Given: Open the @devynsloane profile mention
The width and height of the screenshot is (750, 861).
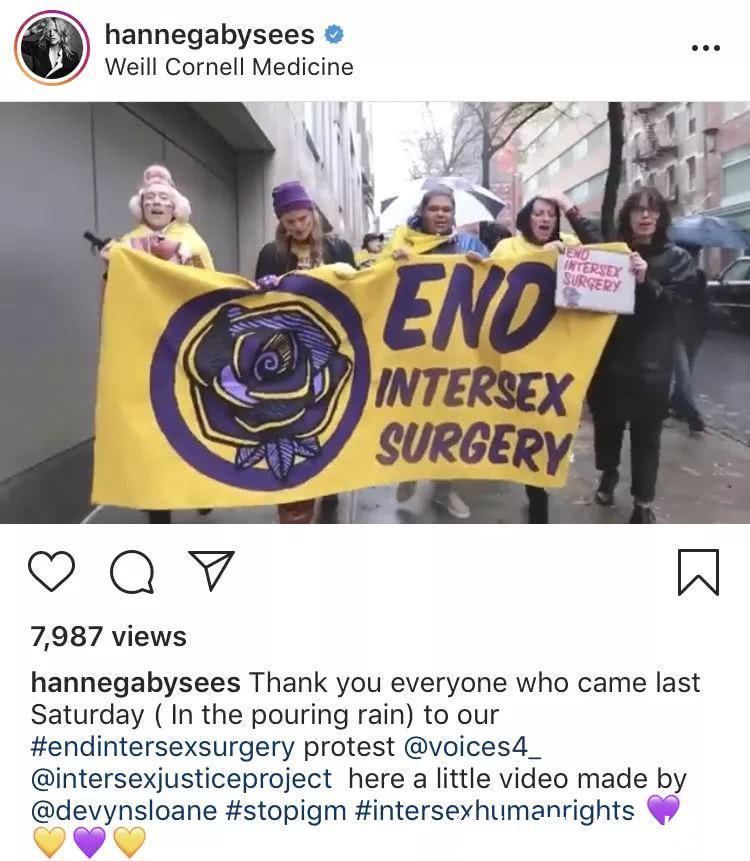Looking at the screenshot, I should [124, 810].
